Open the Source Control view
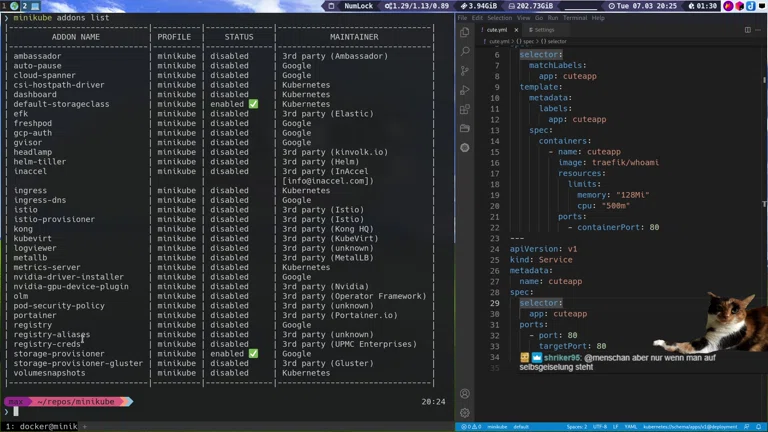This screenshot has width=768, height=432. (465, 71)
